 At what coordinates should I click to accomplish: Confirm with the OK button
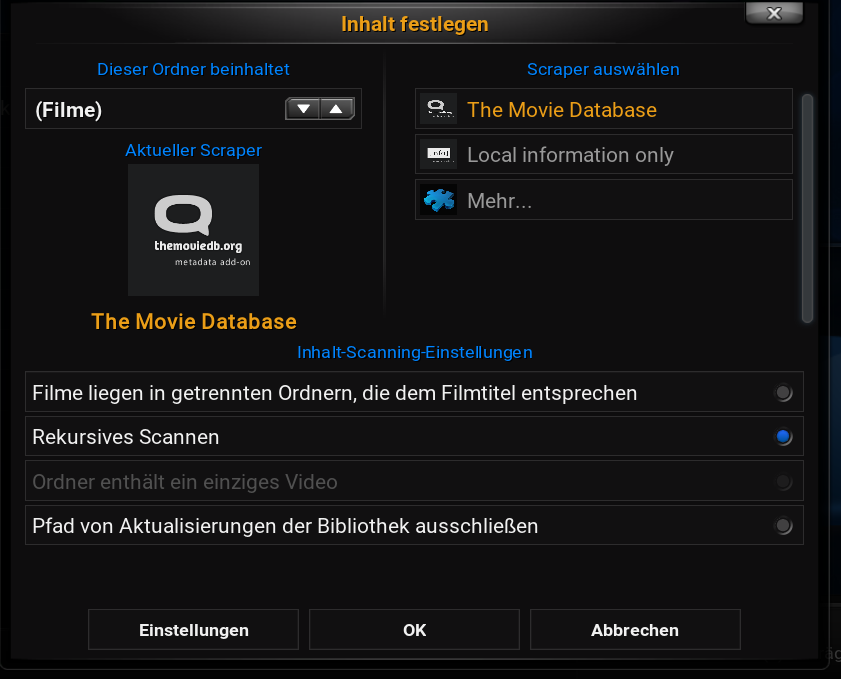(414, 630)
